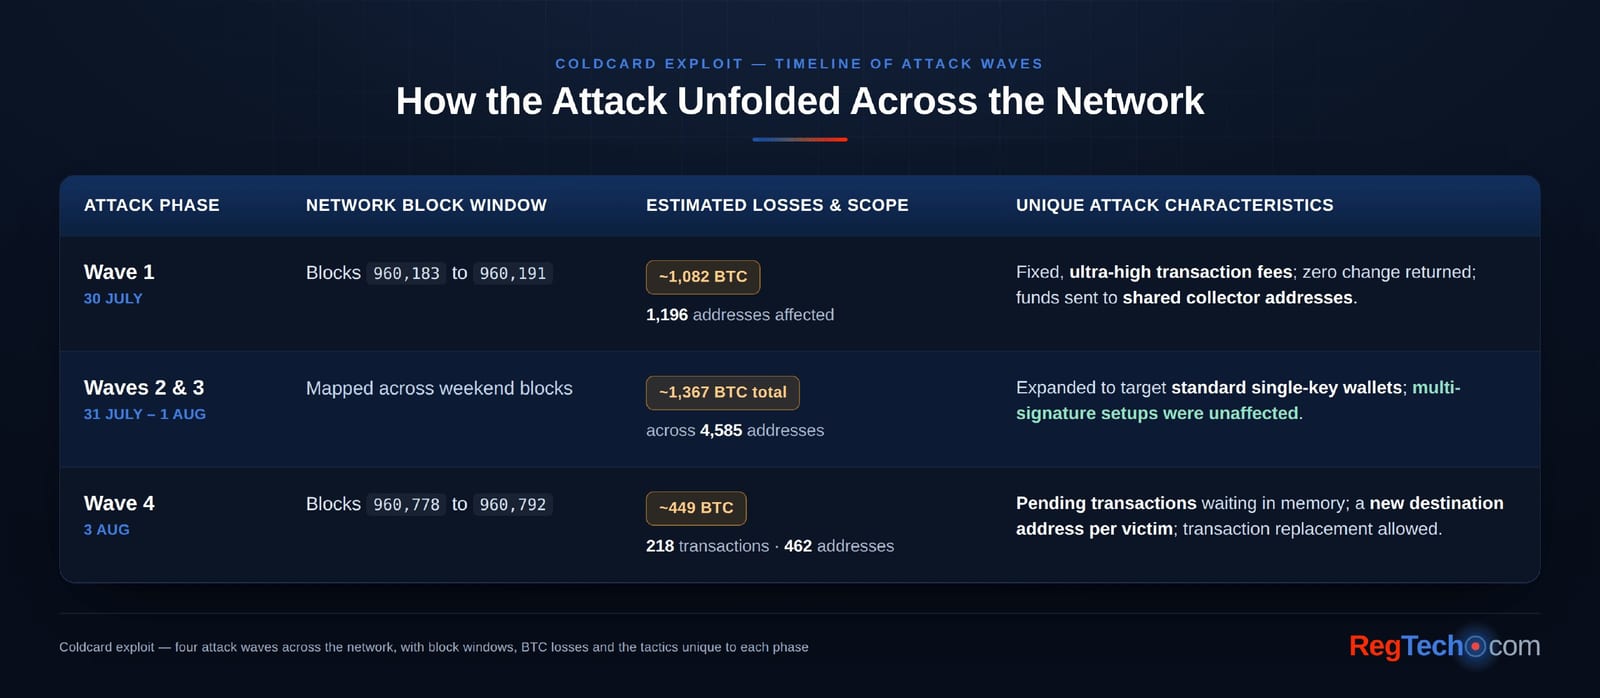Click '1,196 addresses affected' text
This screenshot has height=698, width=1600.
coord(740,314)
